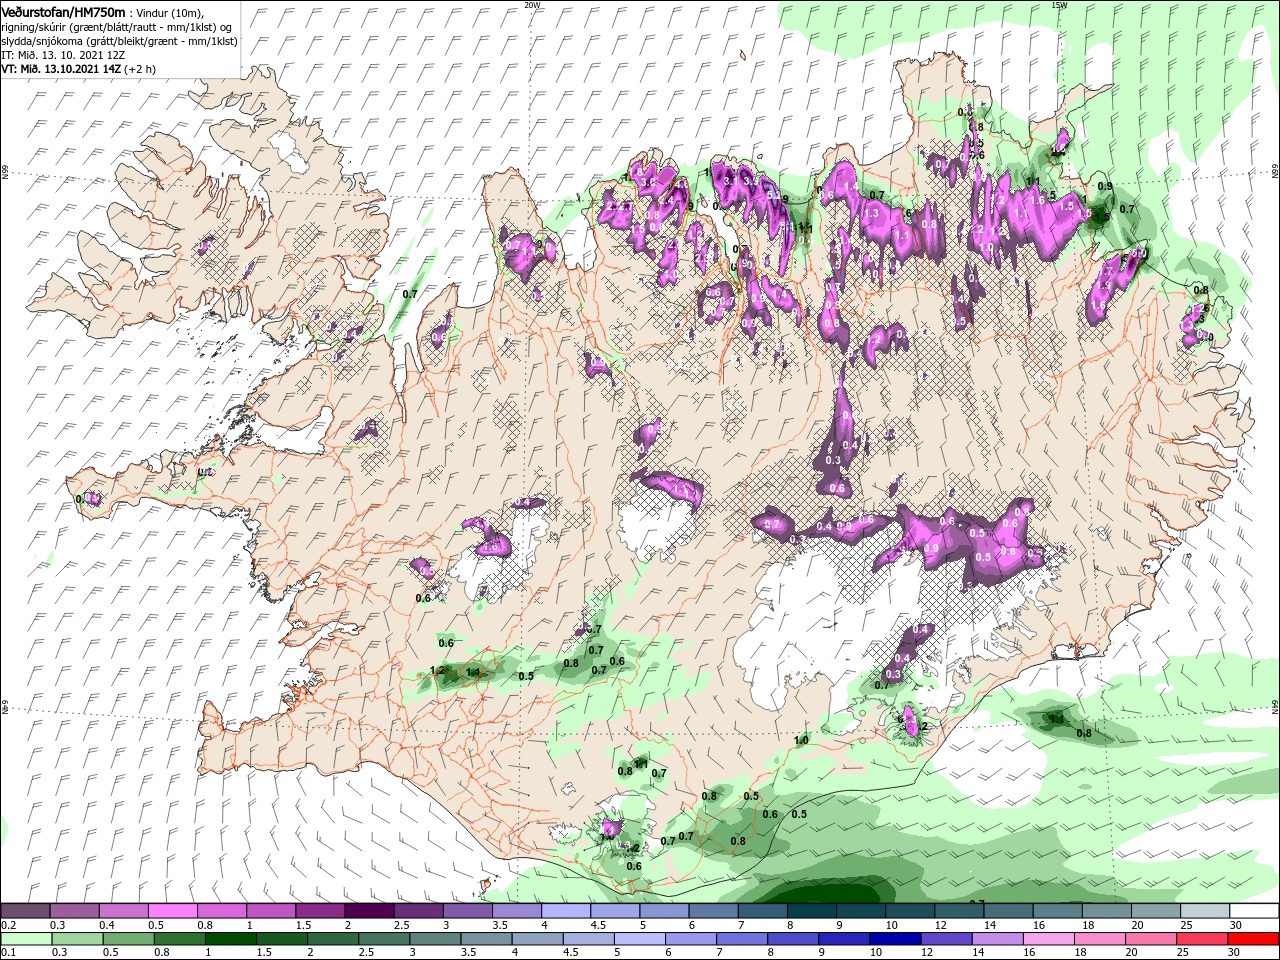Pick the light lavender snow swatch labeled 4
This screenshot has width=1280, height=960.
pos(565,911)
